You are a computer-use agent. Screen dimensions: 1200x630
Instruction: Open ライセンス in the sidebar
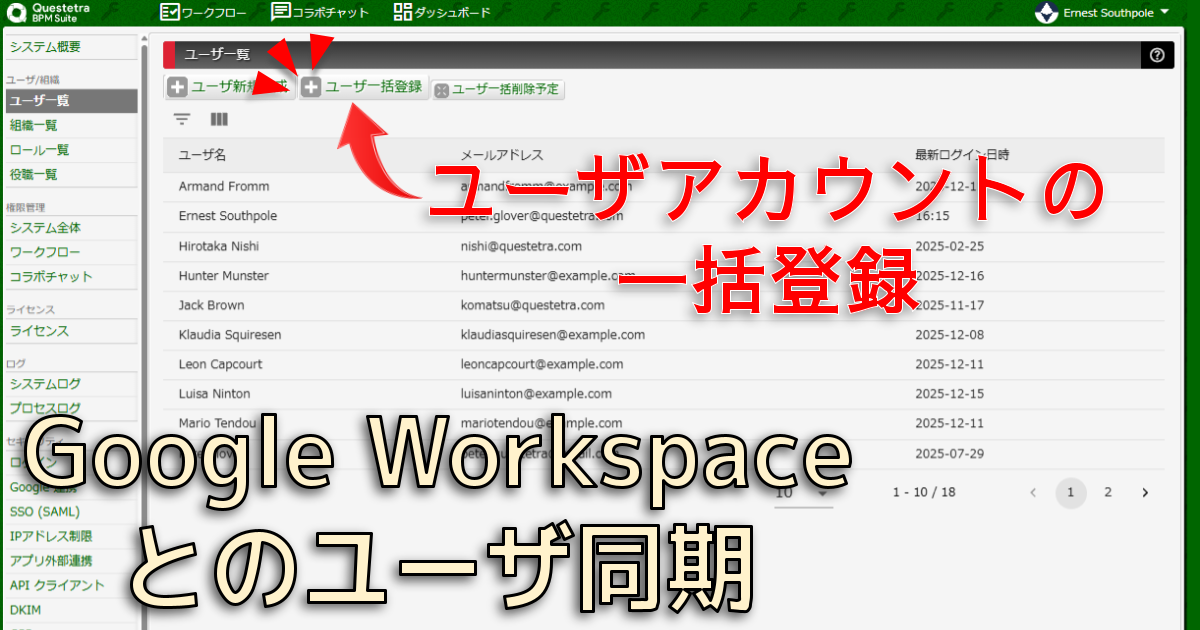(x=70, y=331)
